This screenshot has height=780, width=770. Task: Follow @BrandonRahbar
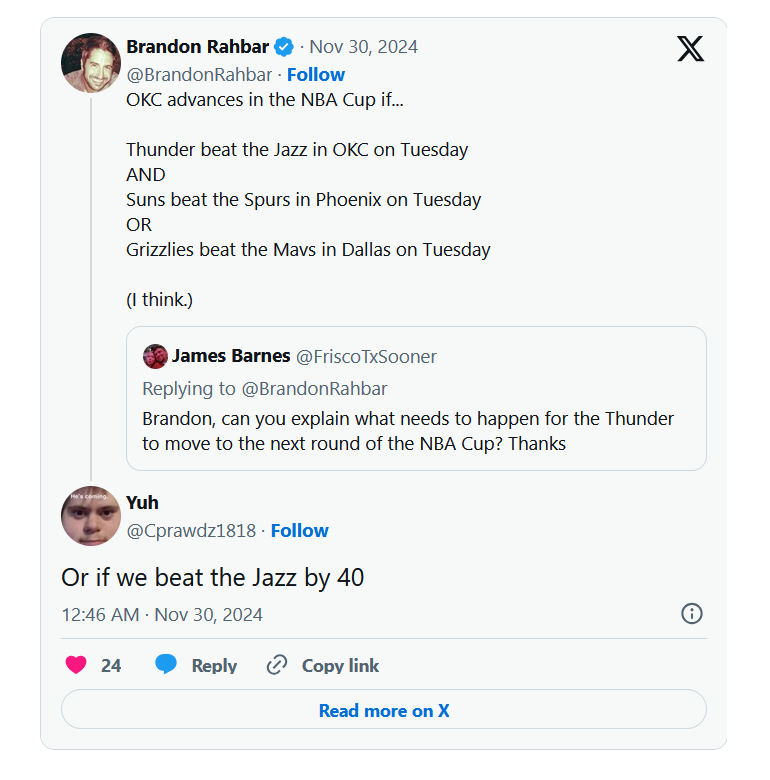[316, 75]
